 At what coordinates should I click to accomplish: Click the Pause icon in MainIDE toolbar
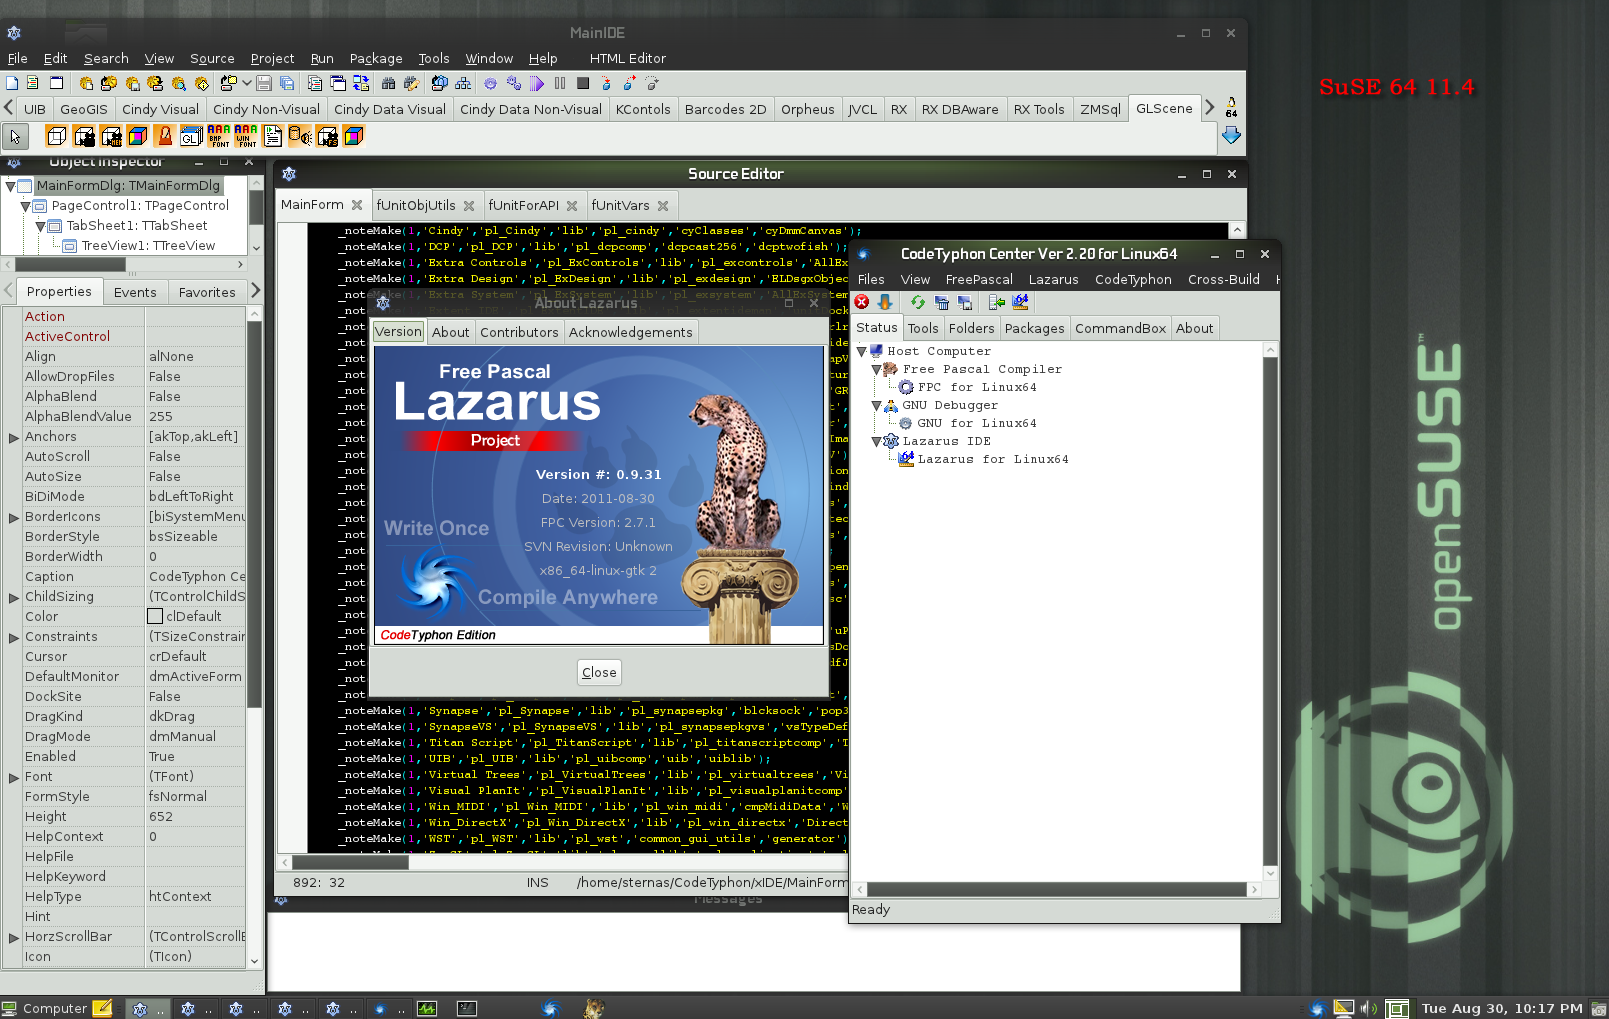tap(560, 83)
